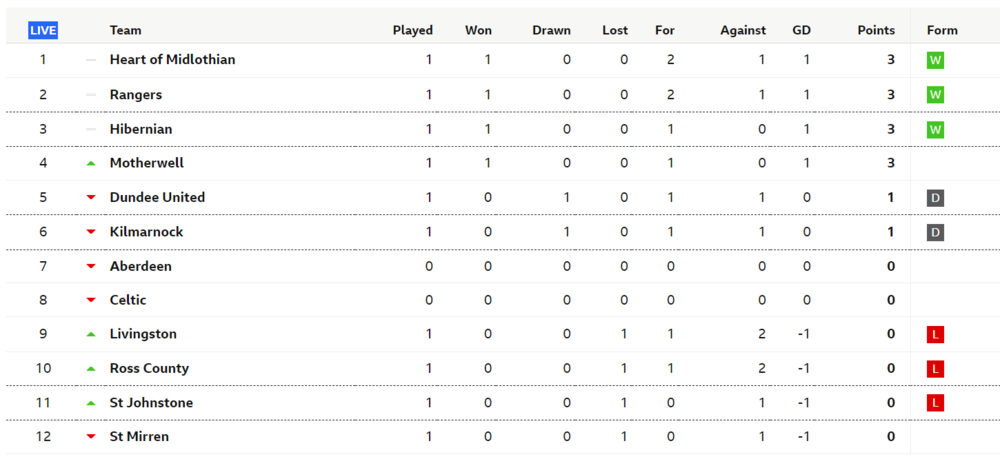Click St Johnstone's red L form icon
Image resolution: width=1000 pixels, height=459 pixels.
tap(935, 403)
